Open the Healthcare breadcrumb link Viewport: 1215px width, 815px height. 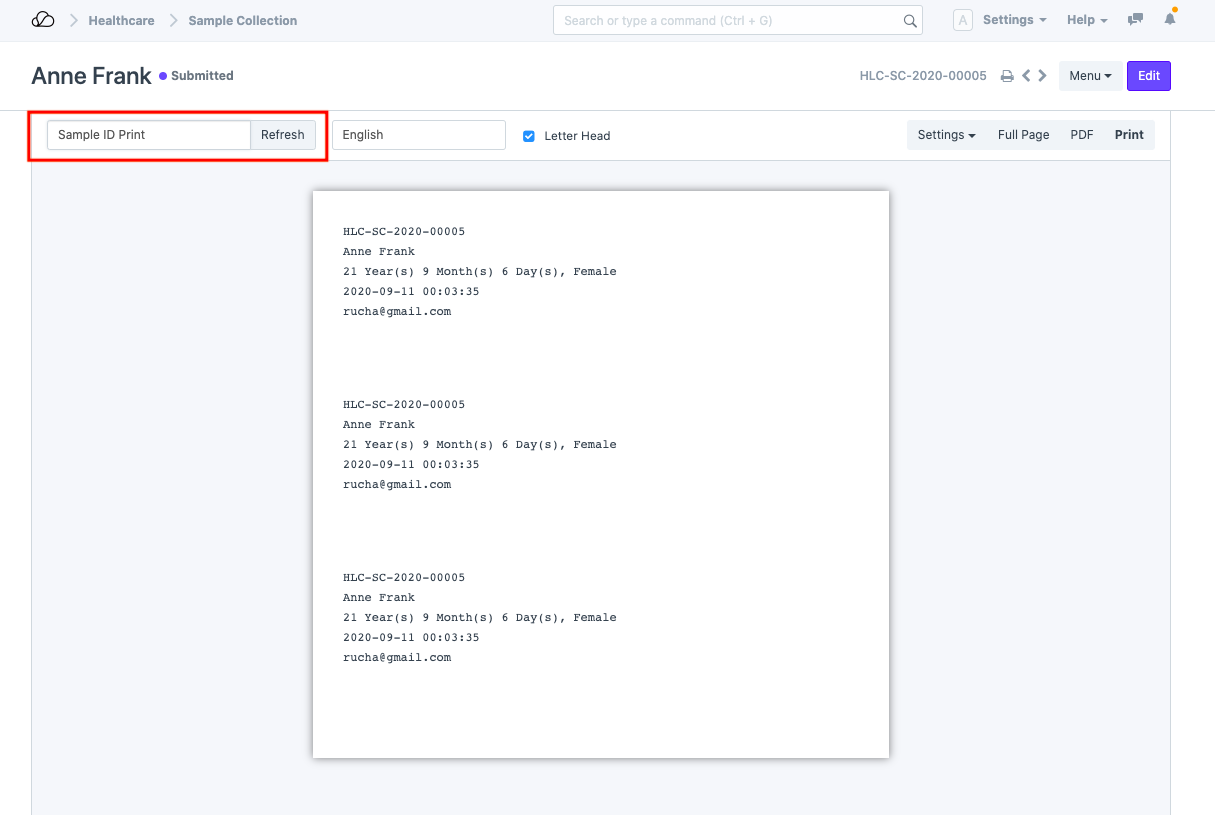coord(121,20)
